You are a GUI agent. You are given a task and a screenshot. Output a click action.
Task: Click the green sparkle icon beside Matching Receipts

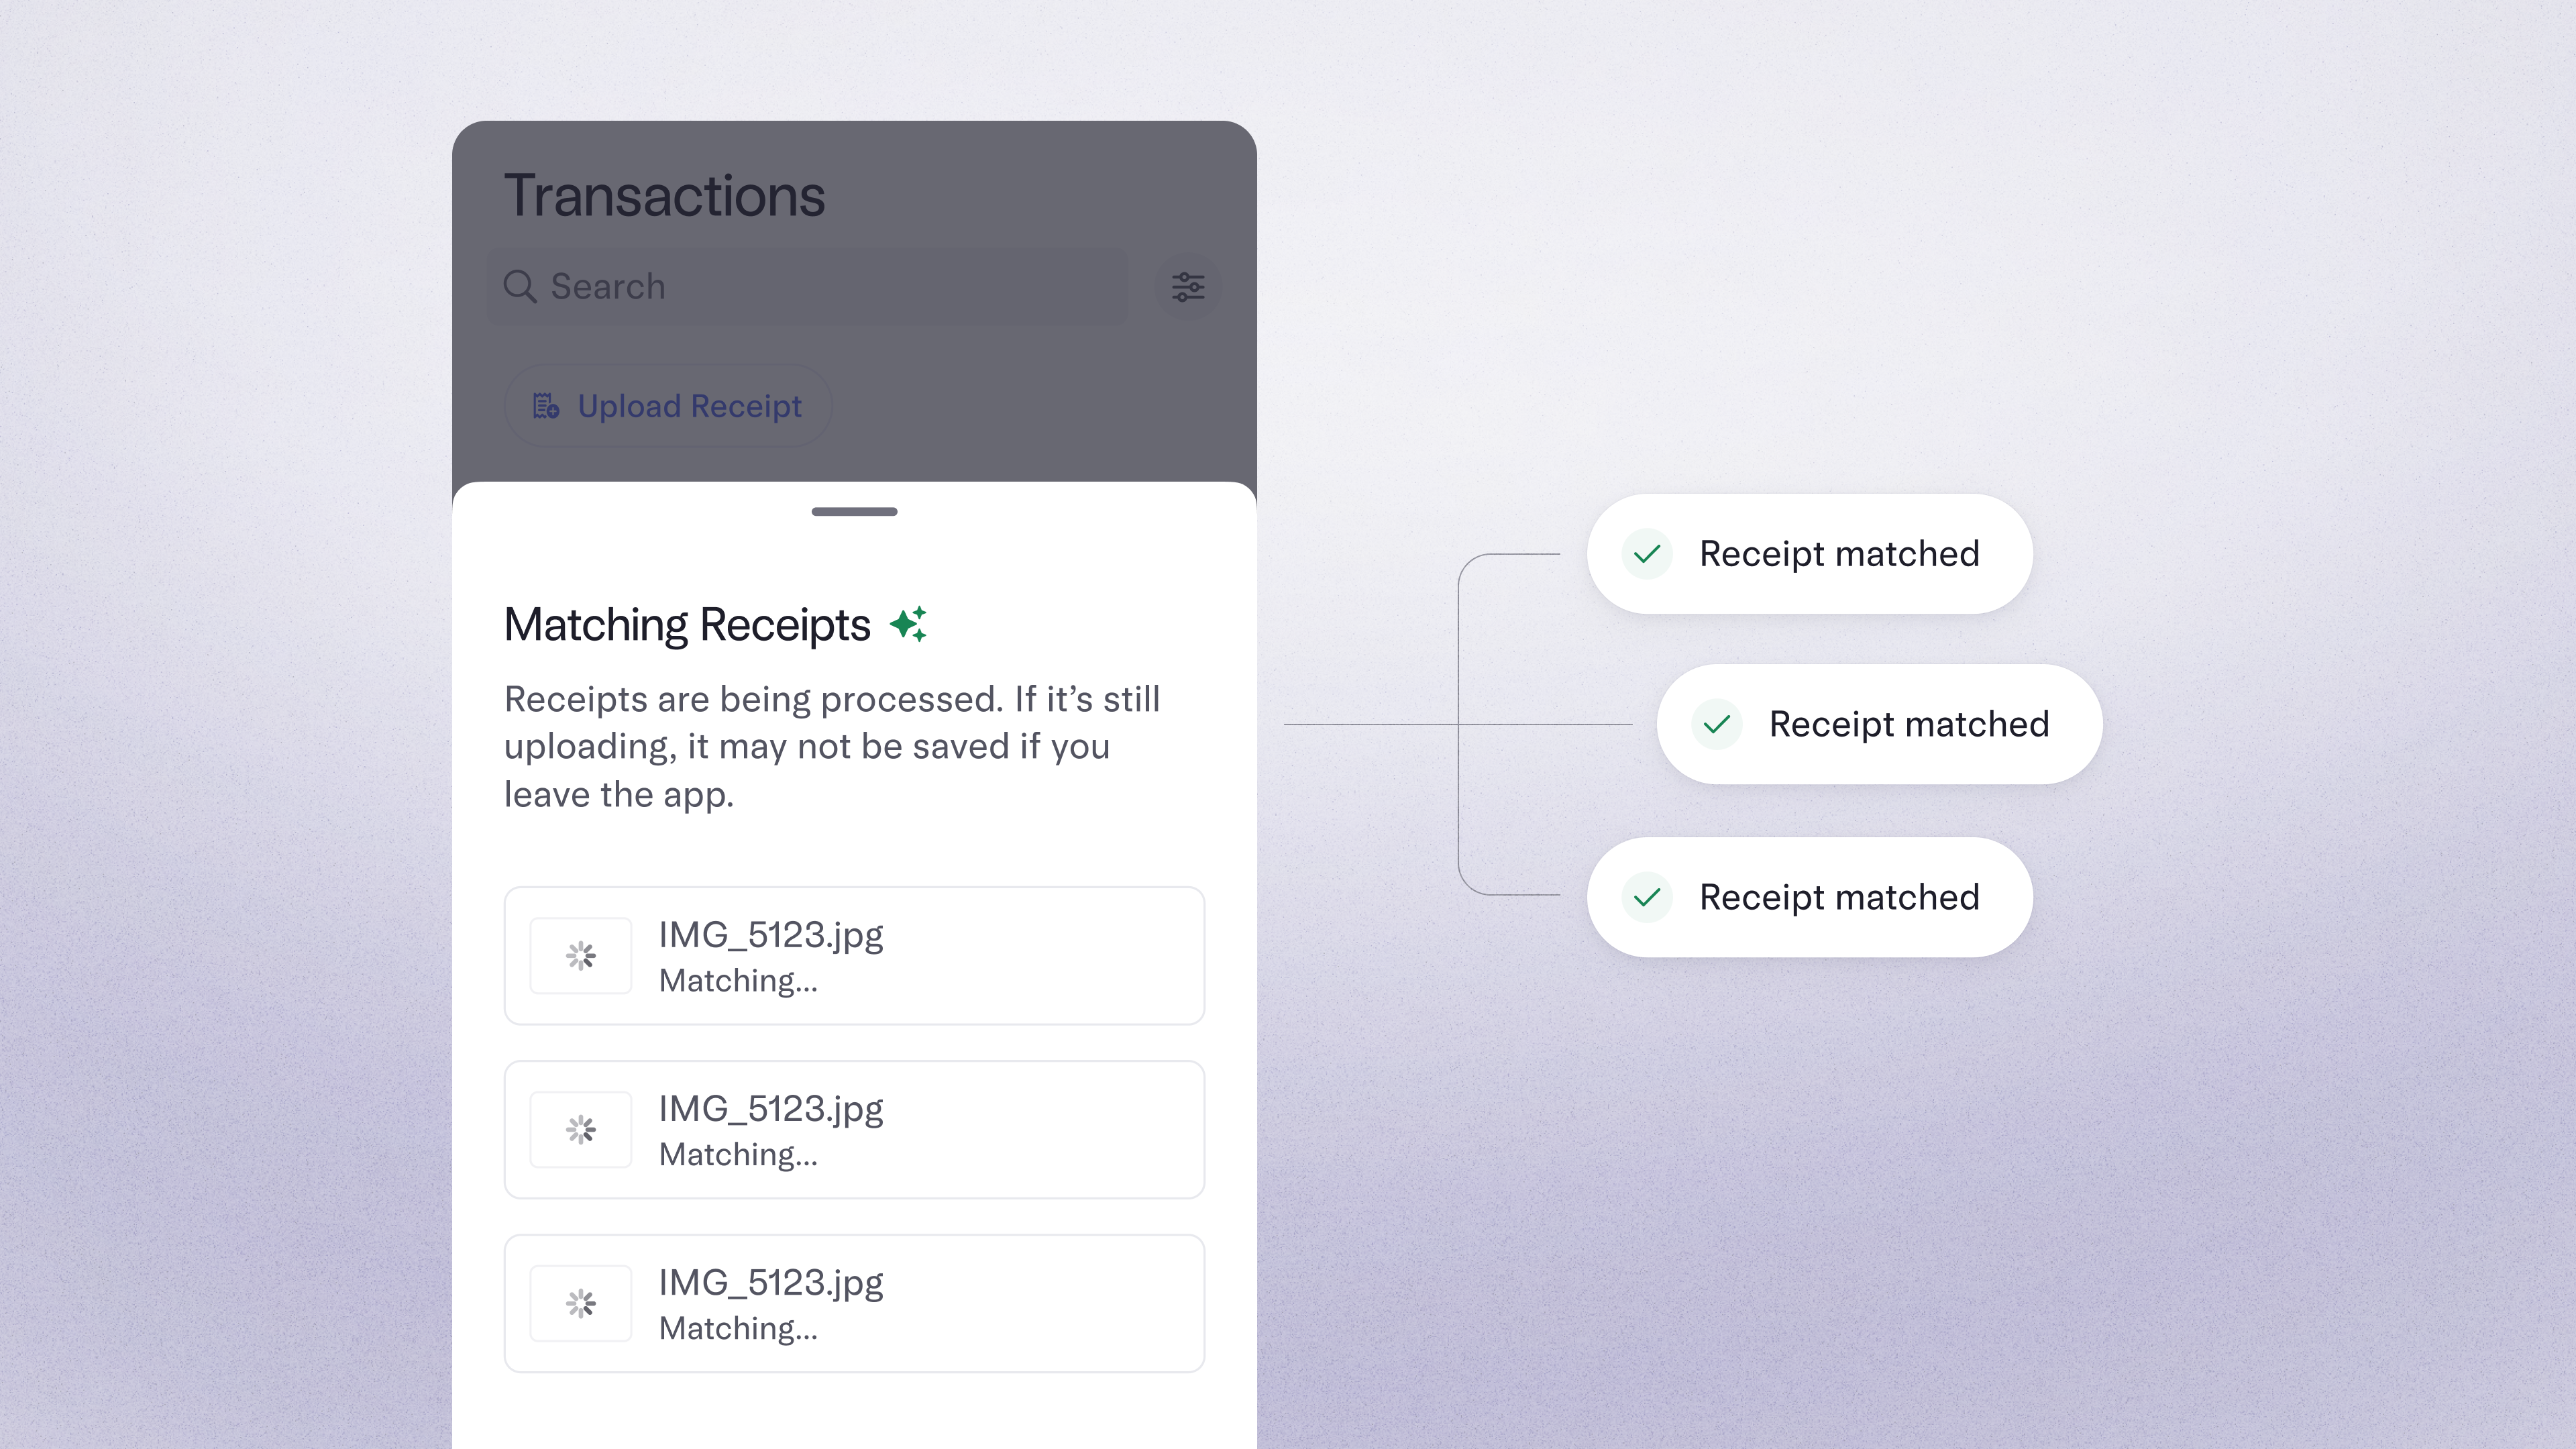pyautogui.click(x=908, y=624)
